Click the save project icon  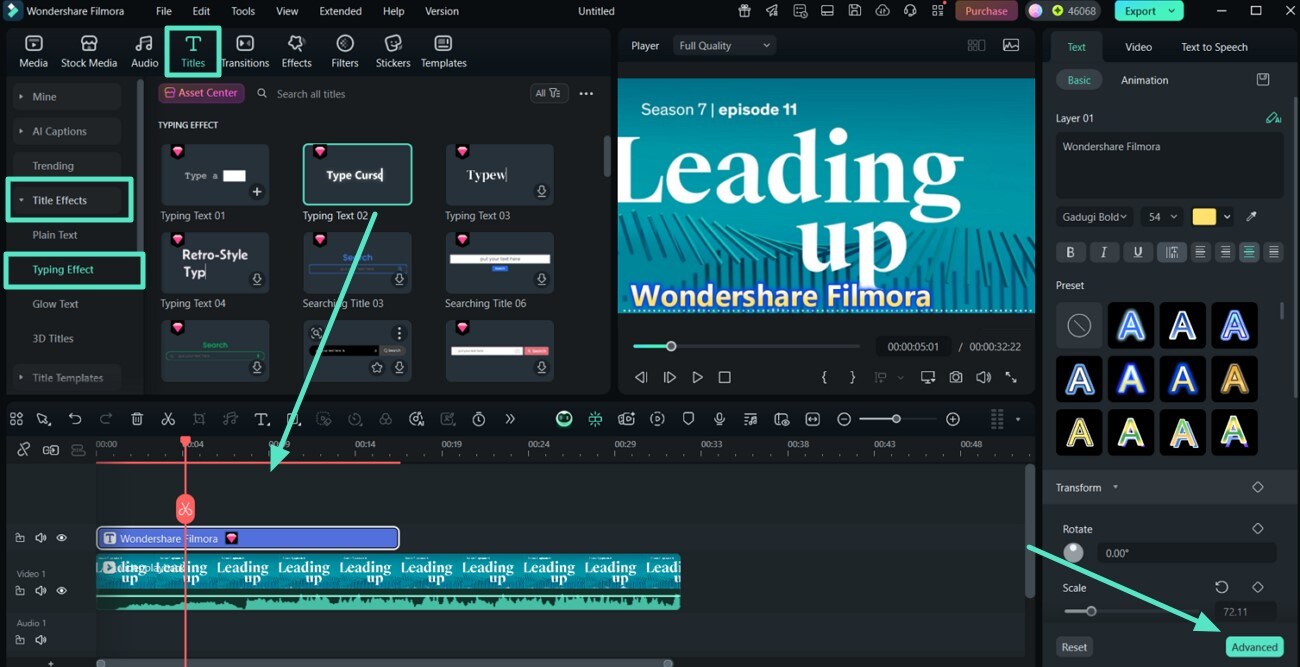(x=854, y=11)
